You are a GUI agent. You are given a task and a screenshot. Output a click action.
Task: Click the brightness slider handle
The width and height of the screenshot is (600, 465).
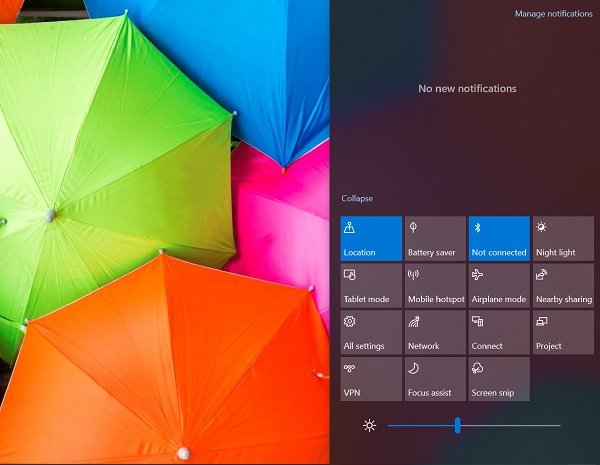(458, 425)
